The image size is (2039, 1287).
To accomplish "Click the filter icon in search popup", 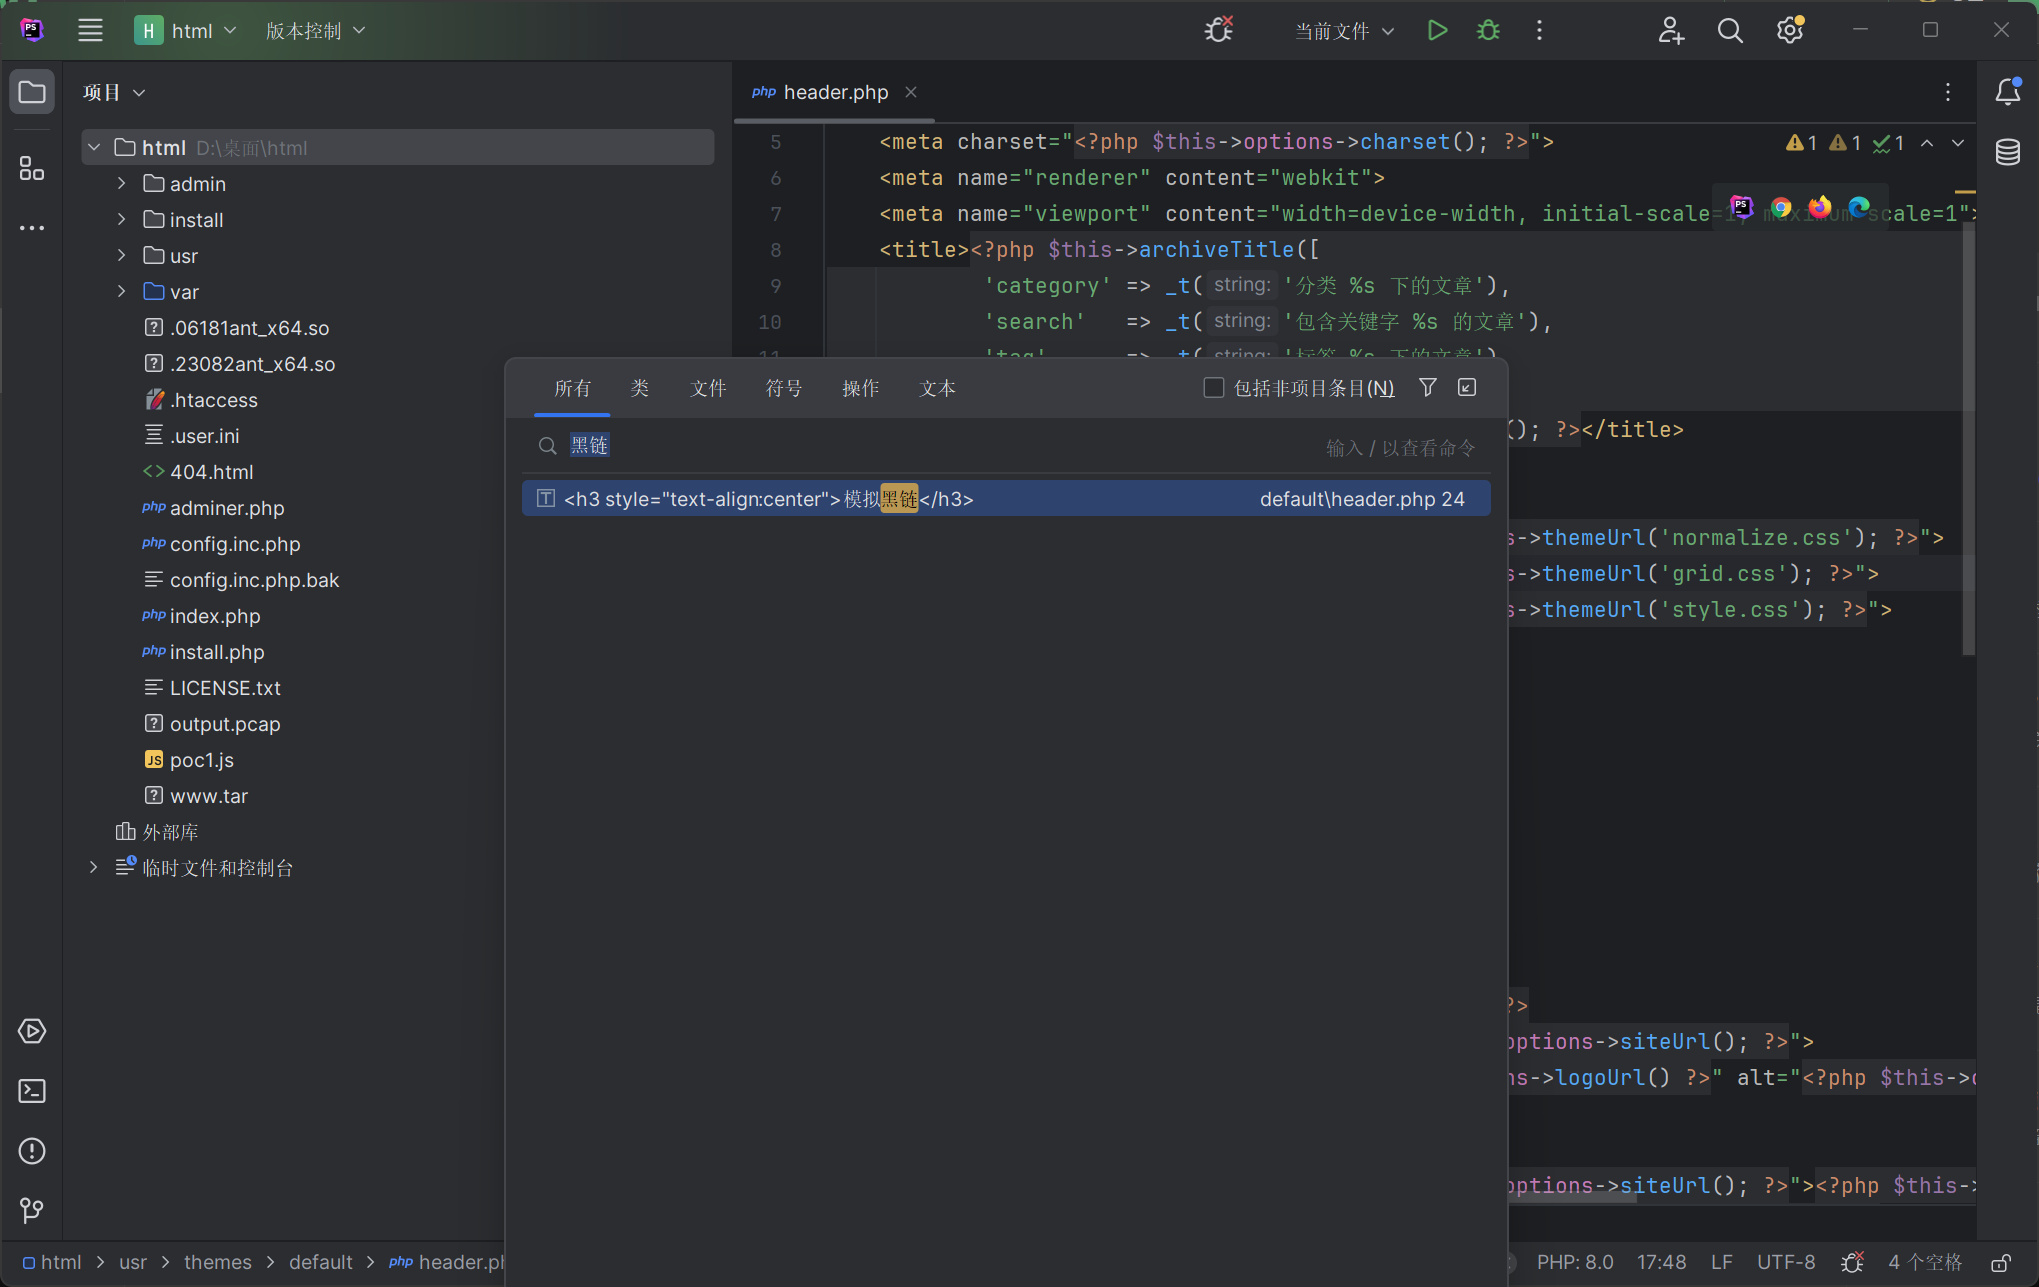I will [x=1428, y=388].
